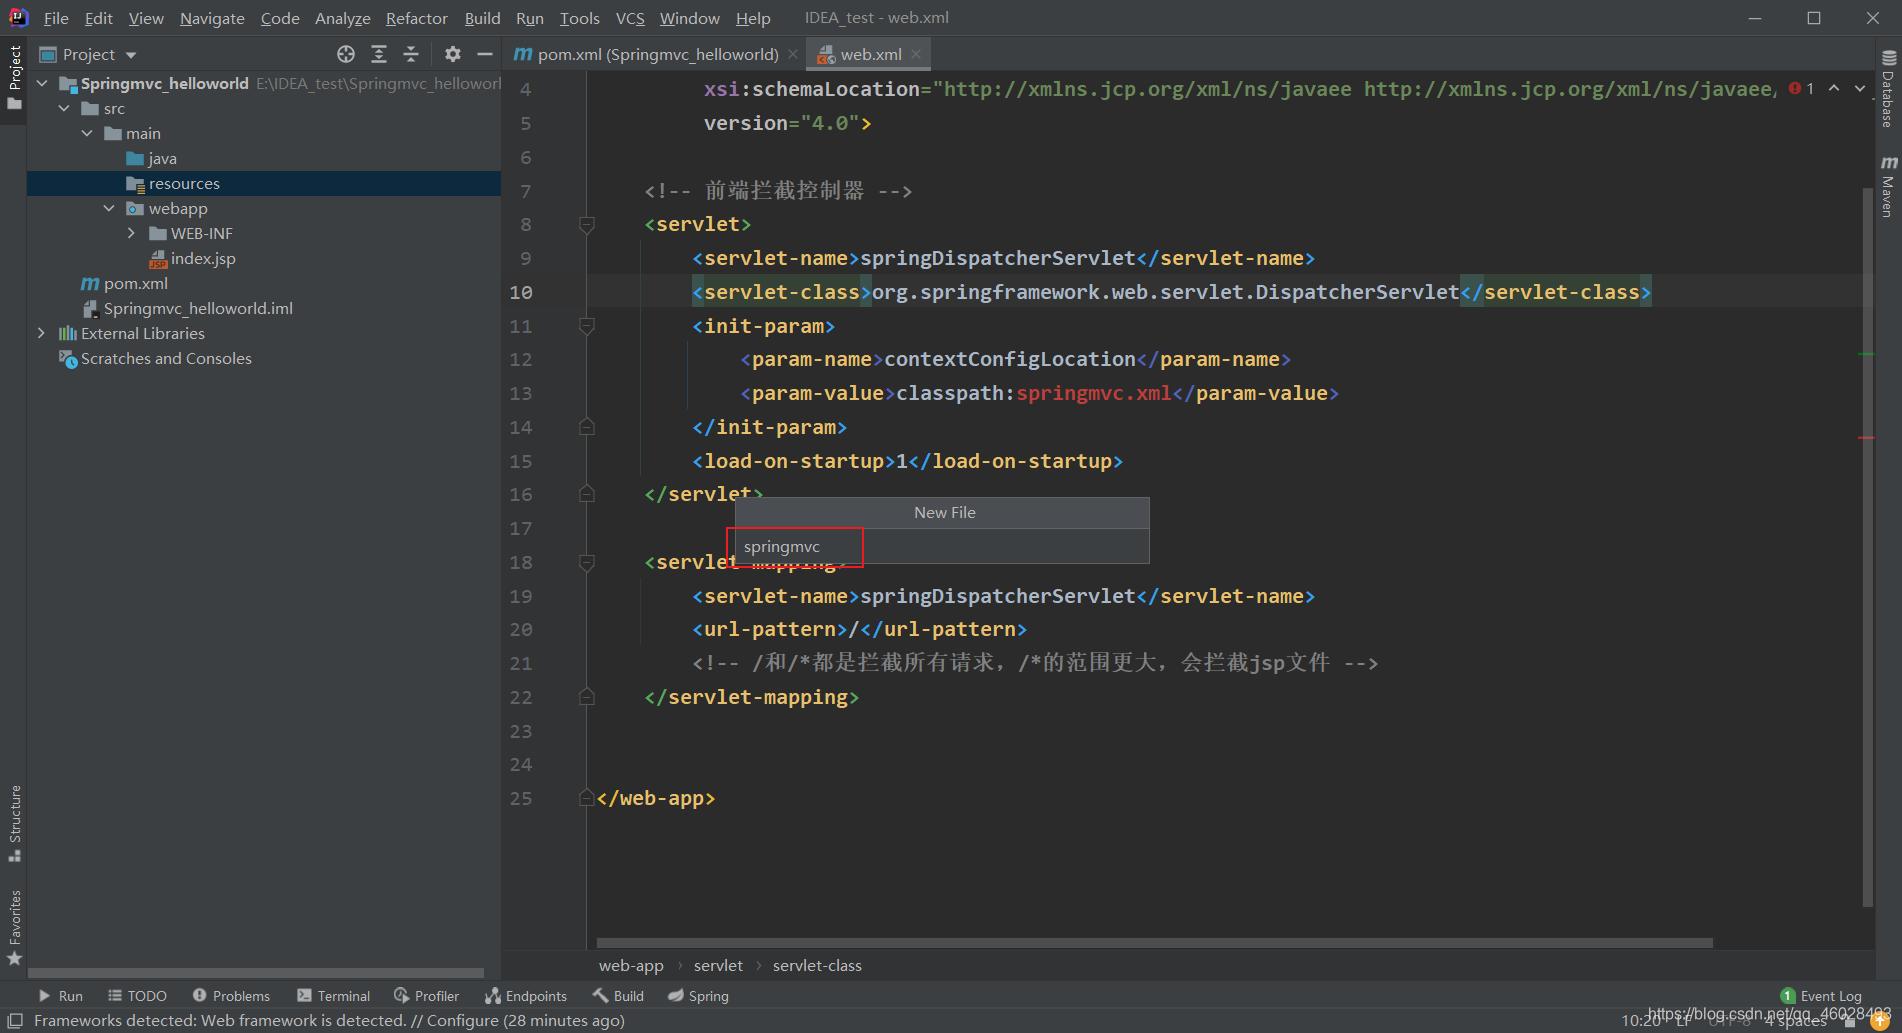Click servlet-class breadcrumb

coord(817,965)
